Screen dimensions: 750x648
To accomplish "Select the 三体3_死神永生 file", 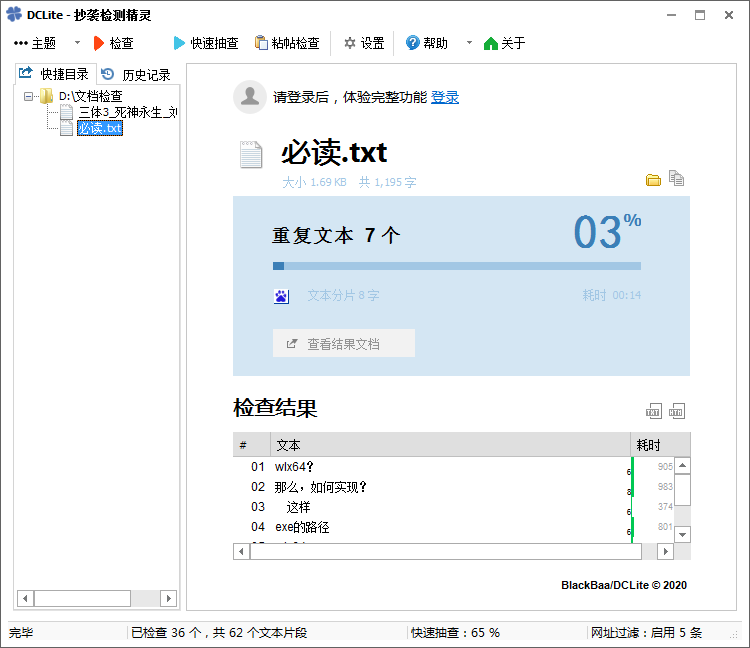I will [x=128, y=112].
